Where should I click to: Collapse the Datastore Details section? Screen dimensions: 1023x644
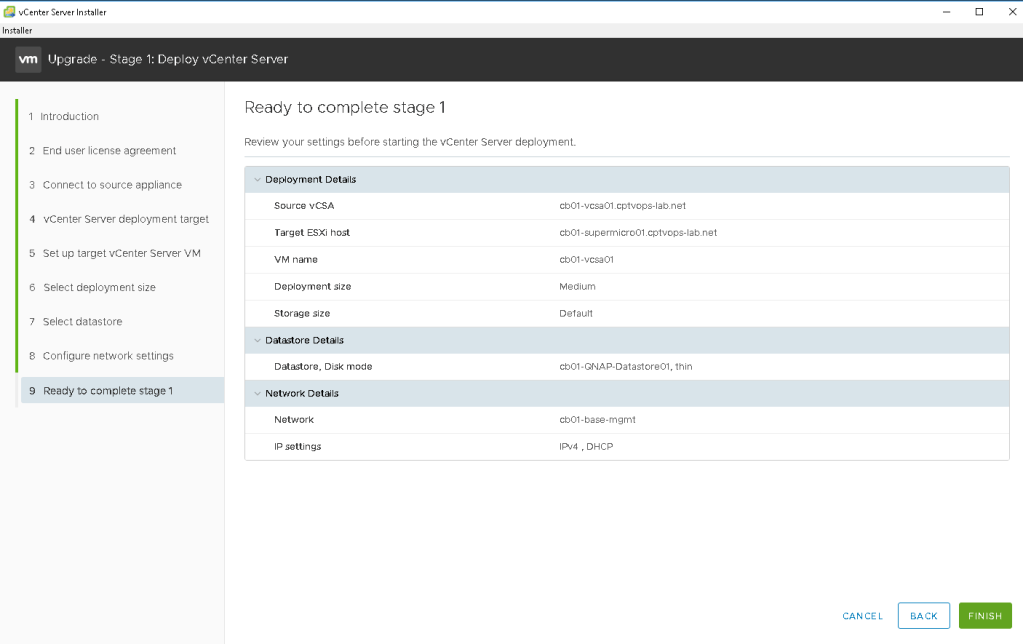257,341
